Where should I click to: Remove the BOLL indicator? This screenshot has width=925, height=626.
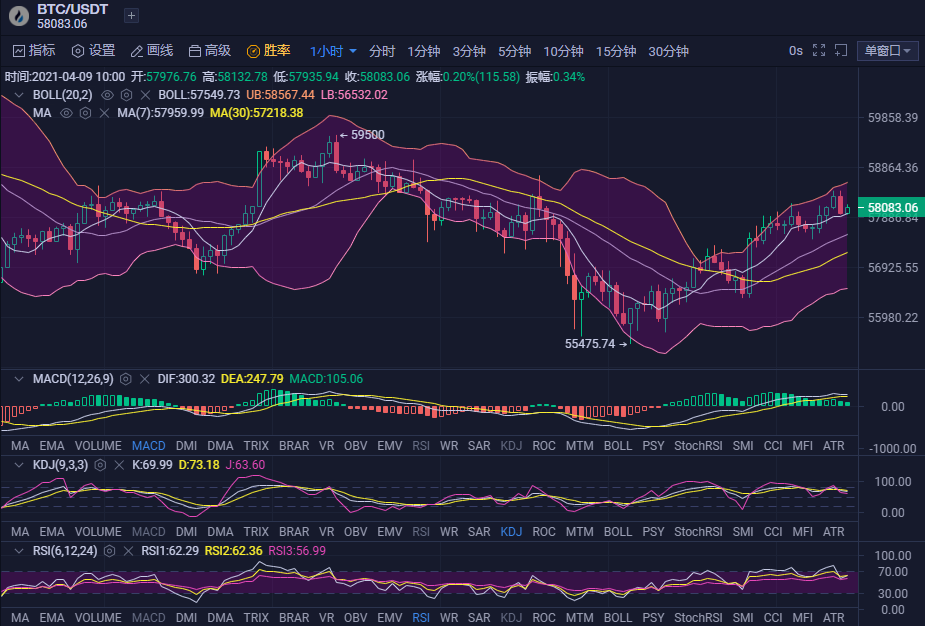coord(145,95)
